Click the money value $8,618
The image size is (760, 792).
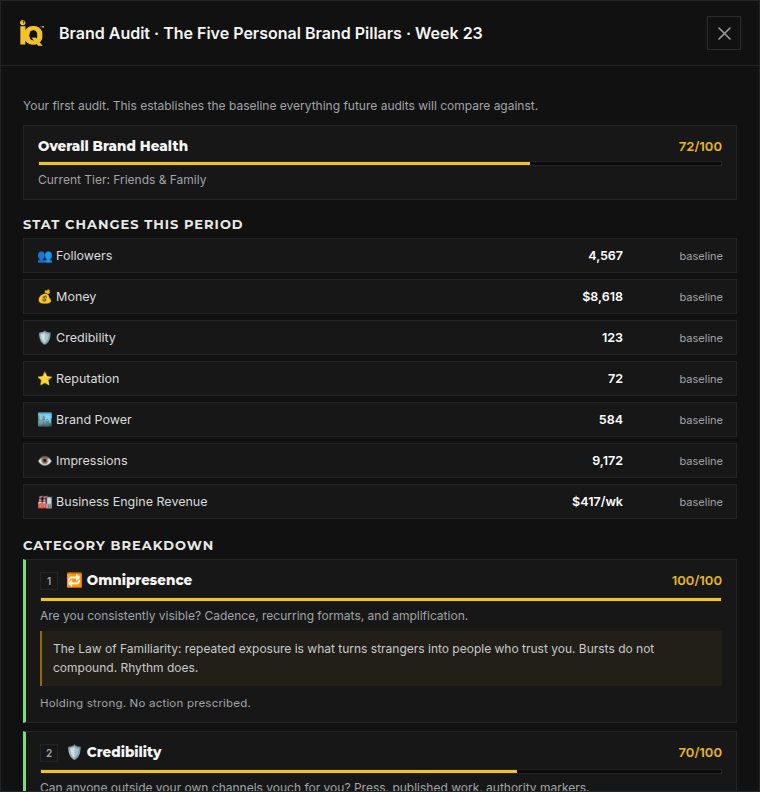click(602, 296)
